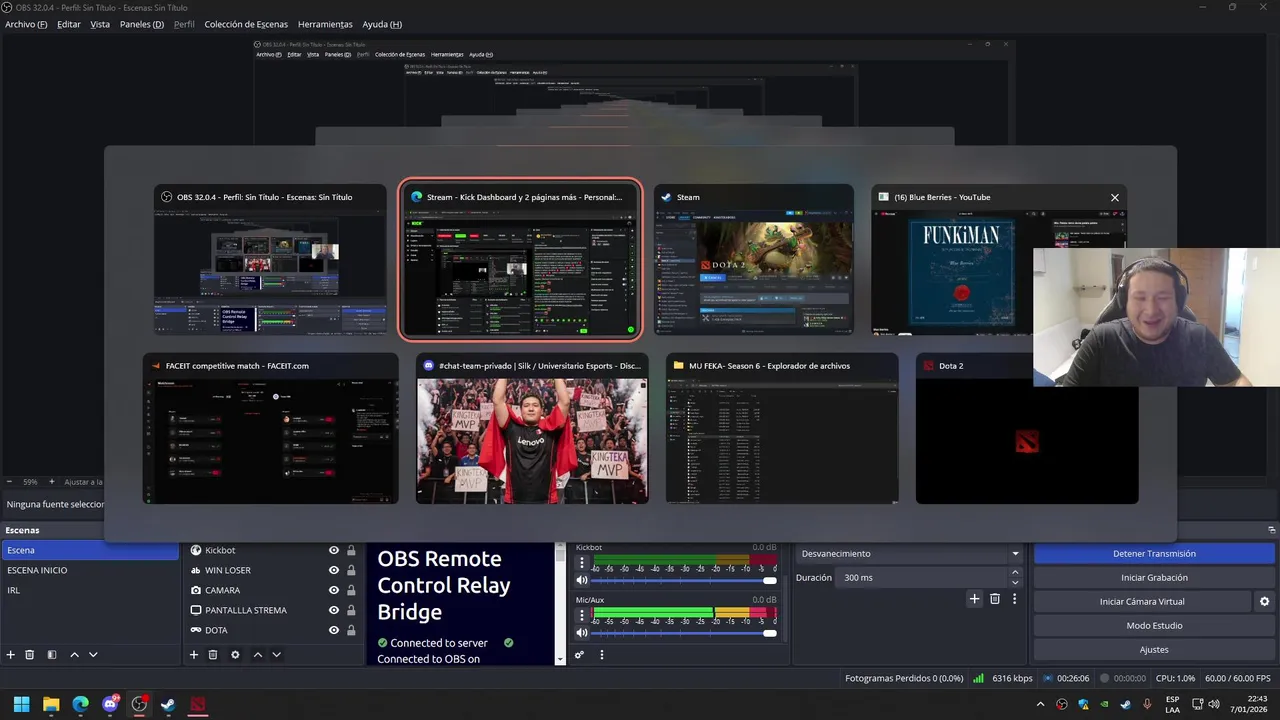Open the Ayuda menu

(382, 24)
